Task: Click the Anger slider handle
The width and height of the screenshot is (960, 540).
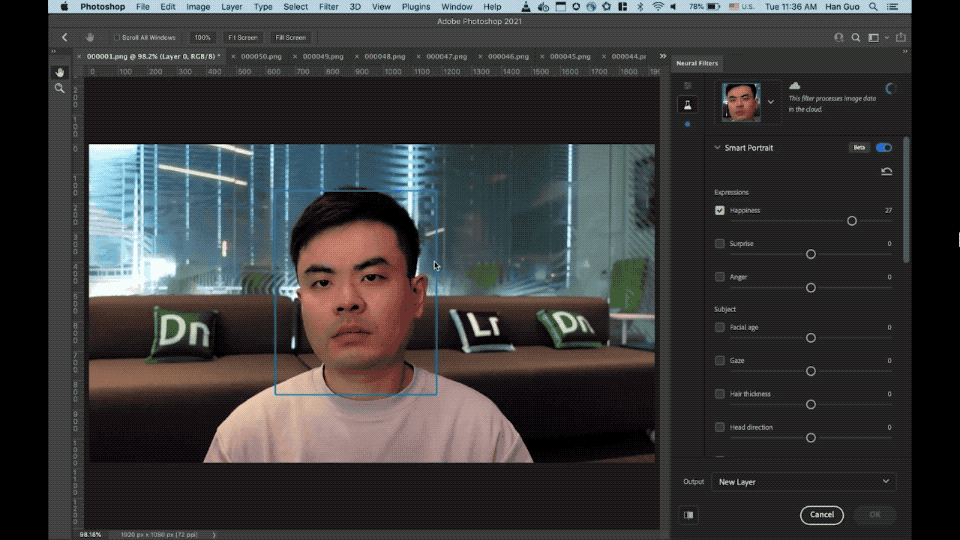Action: 811,288
